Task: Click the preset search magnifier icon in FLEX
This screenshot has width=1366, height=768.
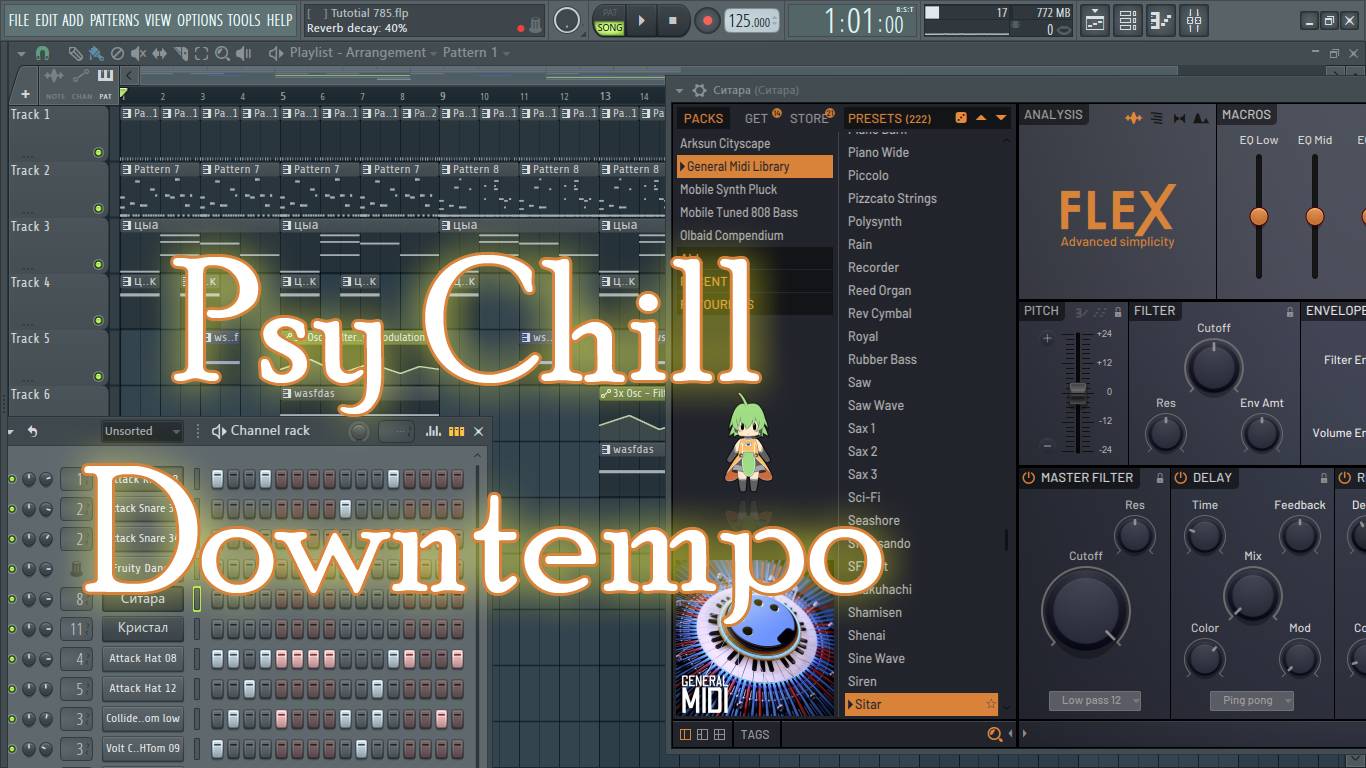Action: pos(994,734)
